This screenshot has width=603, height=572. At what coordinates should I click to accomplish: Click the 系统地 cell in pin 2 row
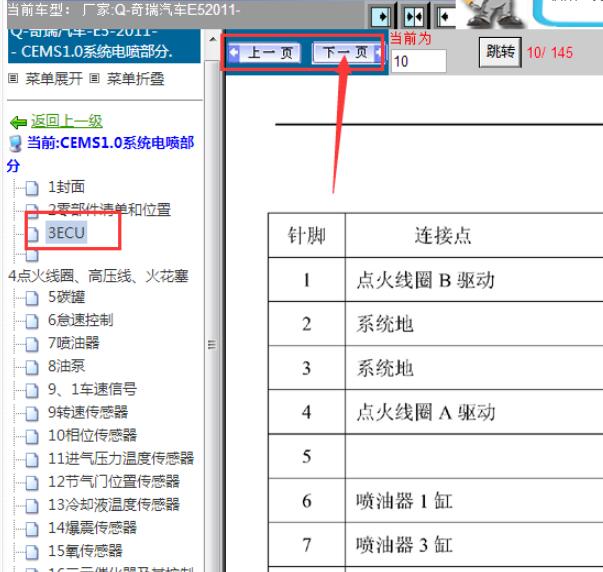[474, 324]
